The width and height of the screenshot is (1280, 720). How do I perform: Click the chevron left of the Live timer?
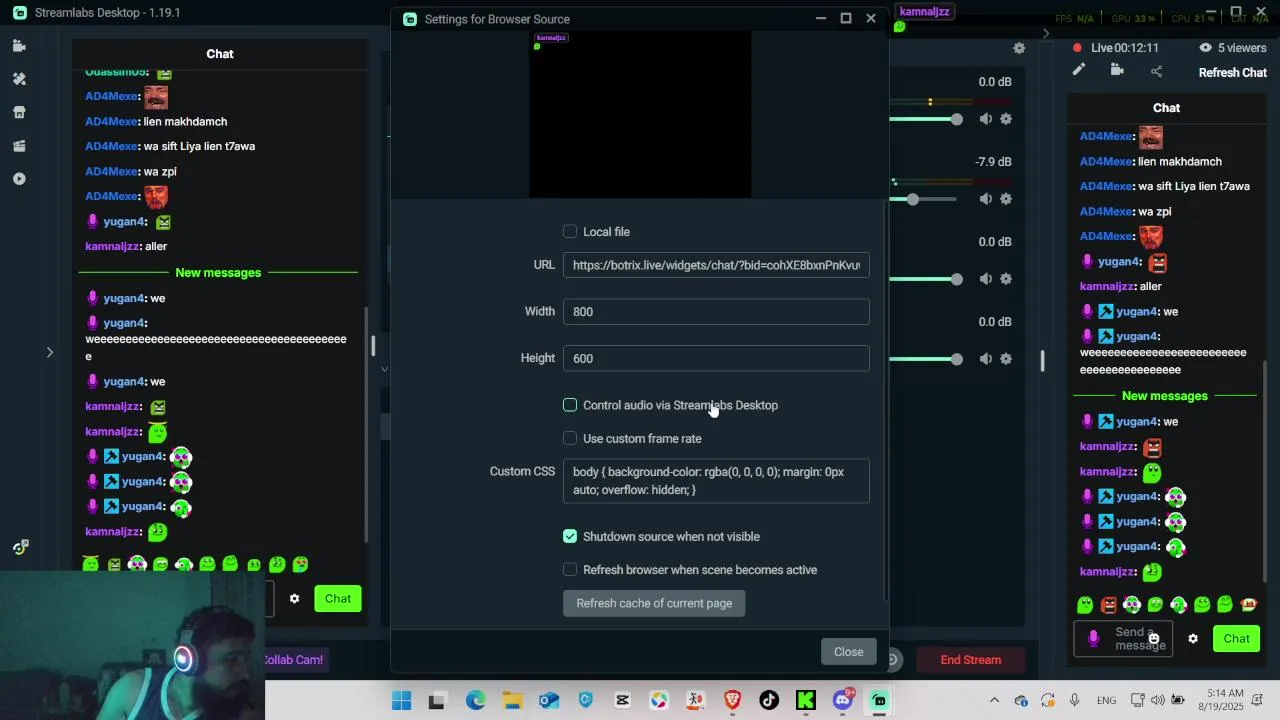pyautogui.click(x=1046, y=33)
